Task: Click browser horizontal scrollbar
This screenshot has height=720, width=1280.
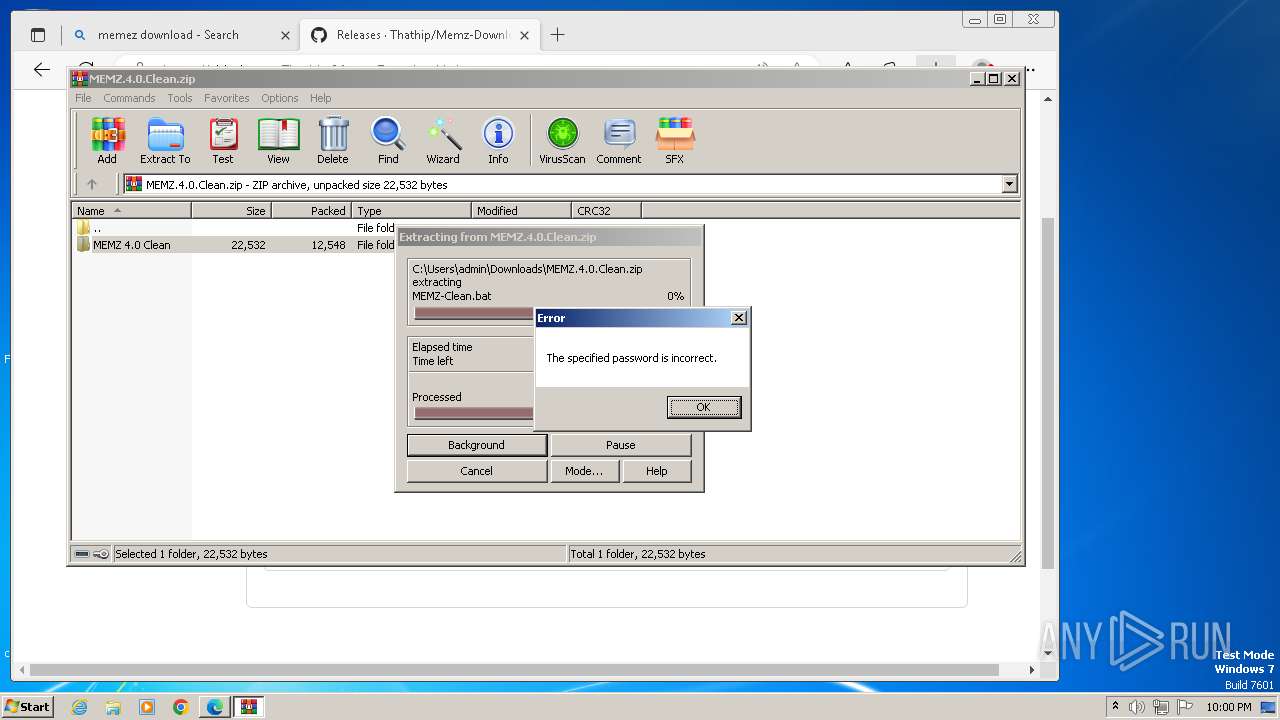Action: tap(514, 670)
